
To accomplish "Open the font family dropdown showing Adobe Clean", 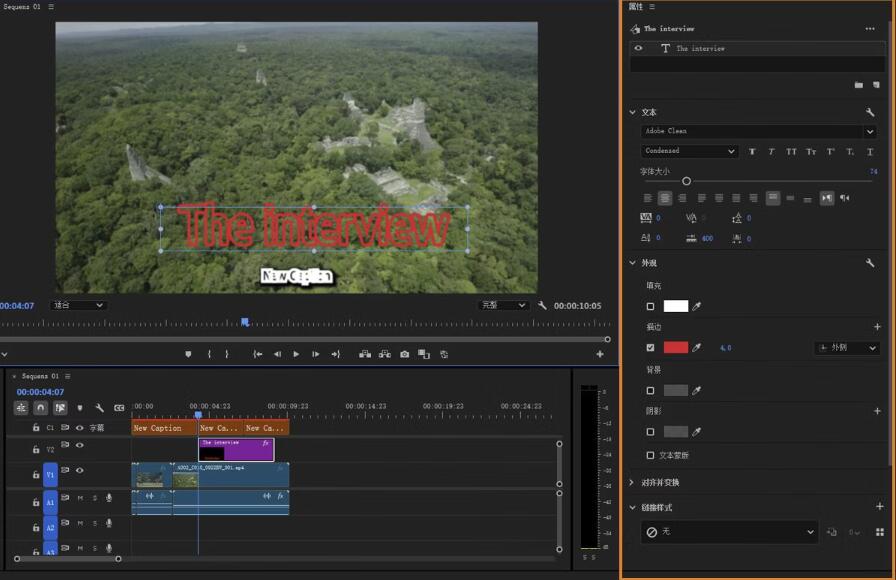I will click(x=758, y=131).
